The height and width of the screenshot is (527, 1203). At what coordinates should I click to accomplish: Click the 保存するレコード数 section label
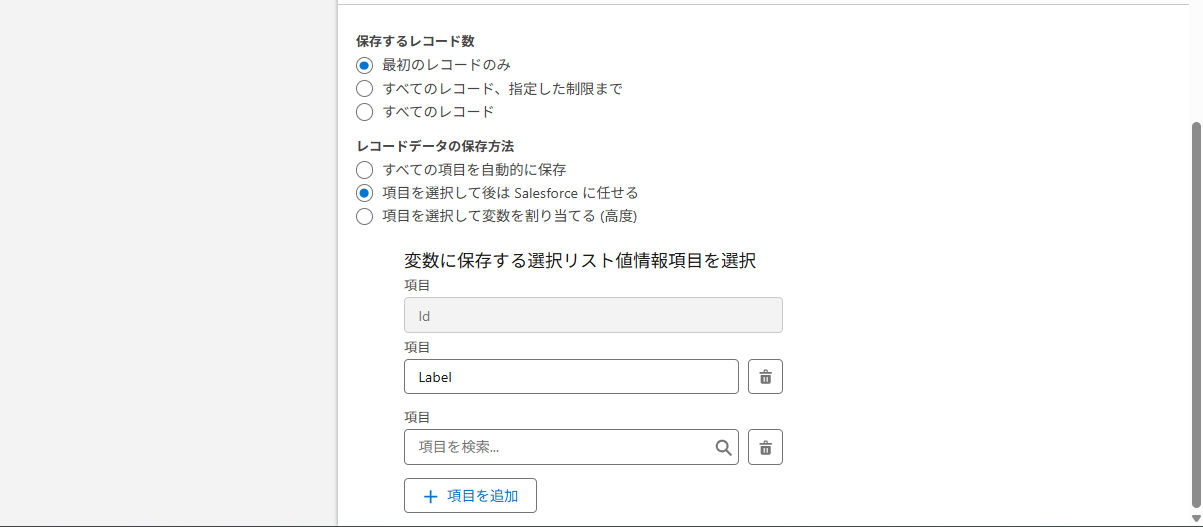(x=415, y=41)
